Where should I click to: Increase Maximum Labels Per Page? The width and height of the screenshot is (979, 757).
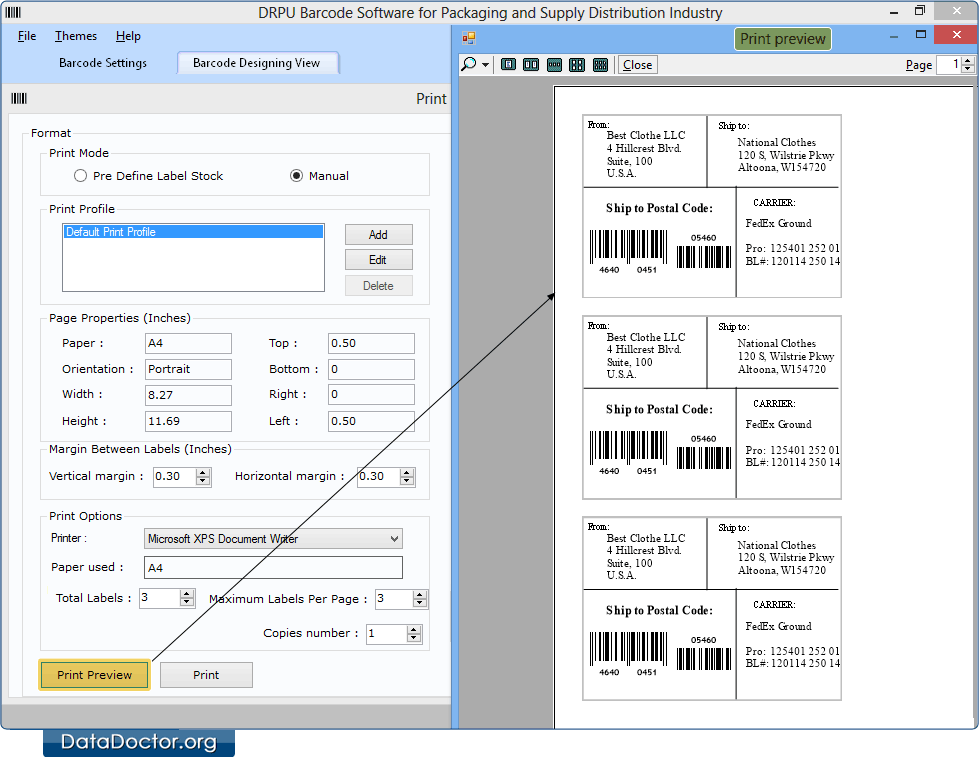[x=420, y=595]
